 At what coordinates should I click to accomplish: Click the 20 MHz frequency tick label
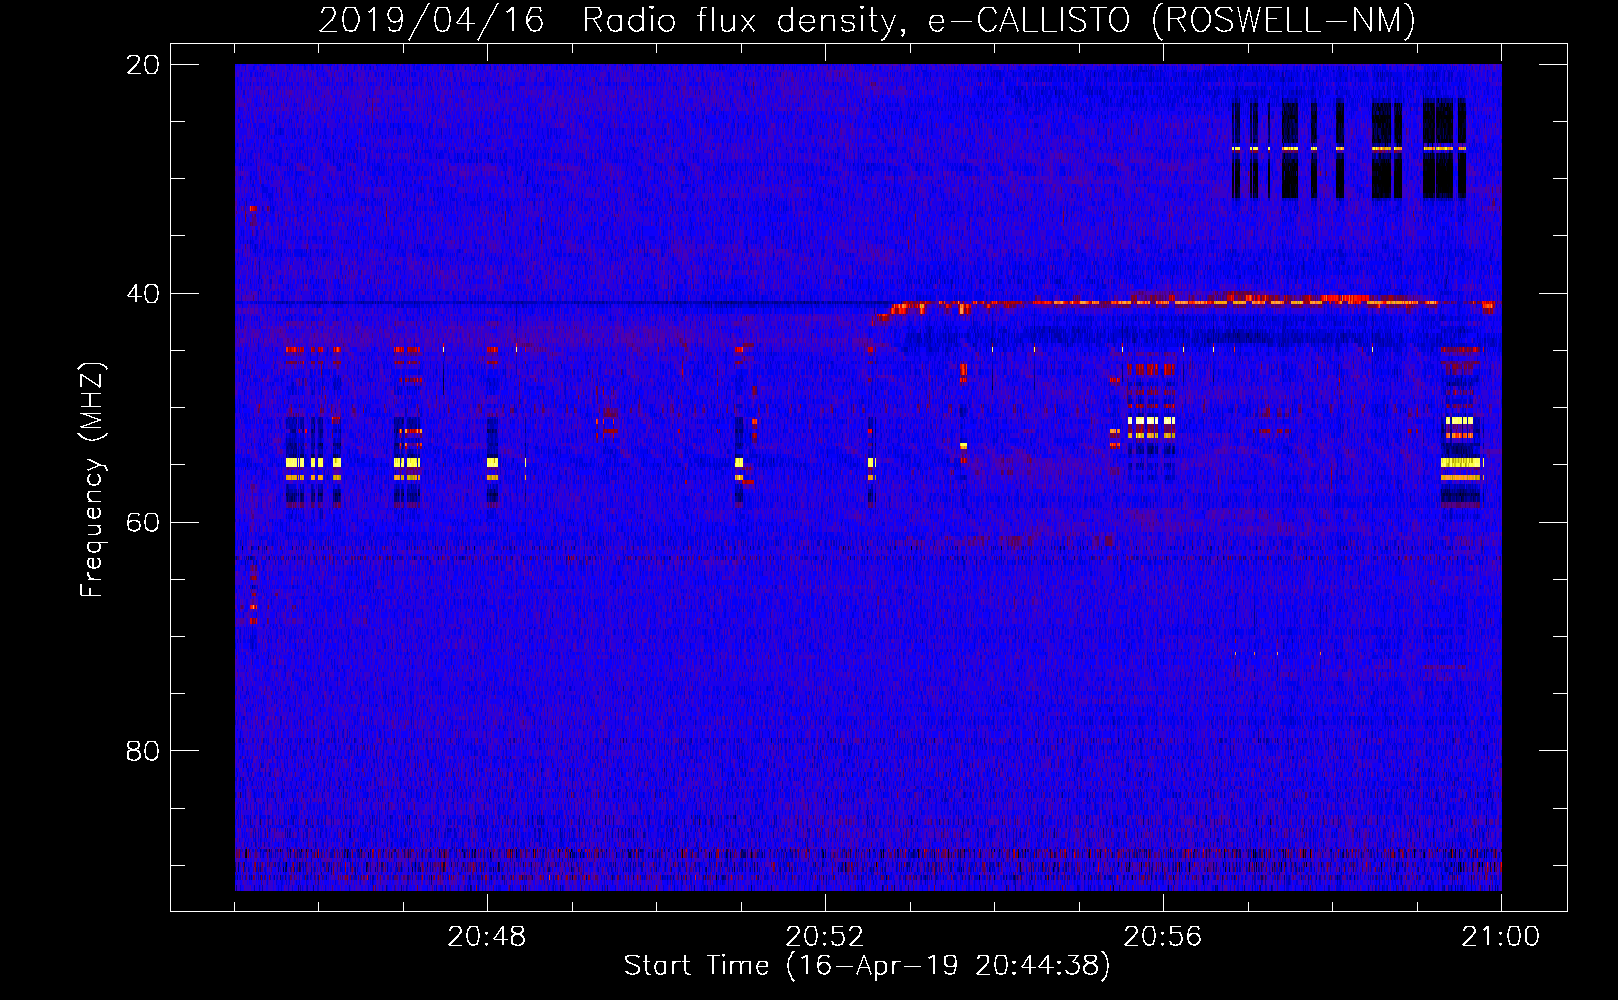pyautogui.click(x=143, y=65)
